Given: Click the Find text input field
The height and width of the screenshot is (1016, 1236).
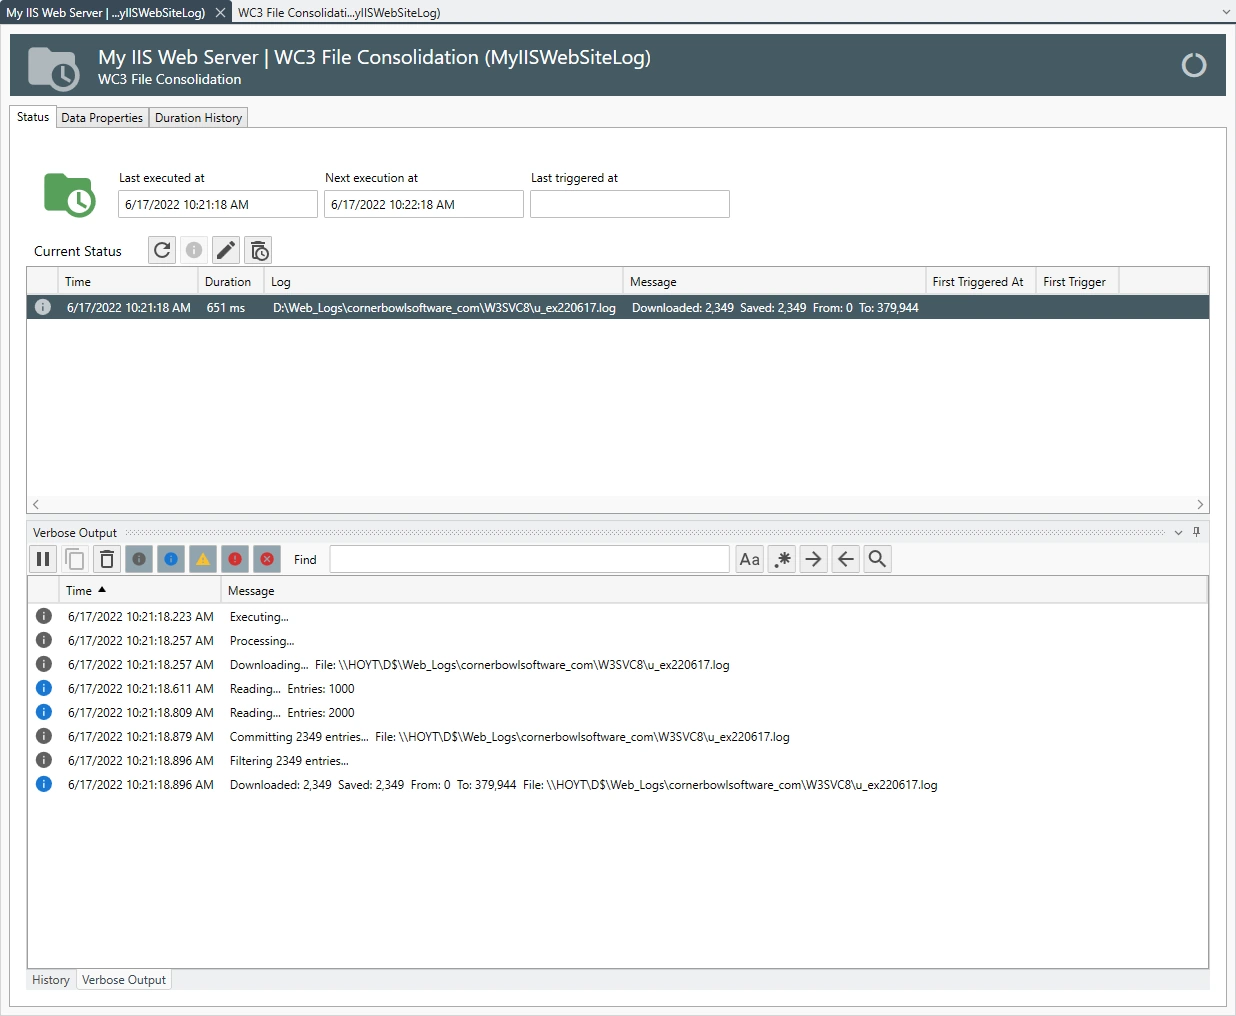Looking at the screenshot, I should (x=529, y=559).
